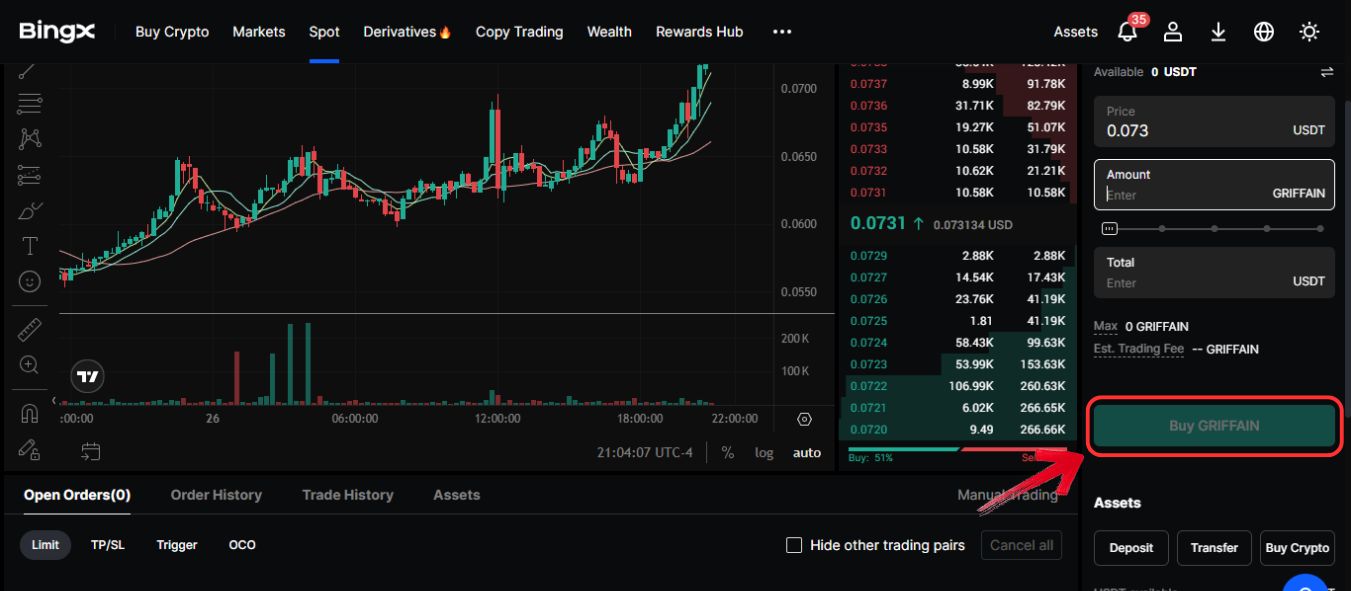This screenshot has height=591, width=1351.
Task: Open the notifications bell
Action: tap(1128, 31)
